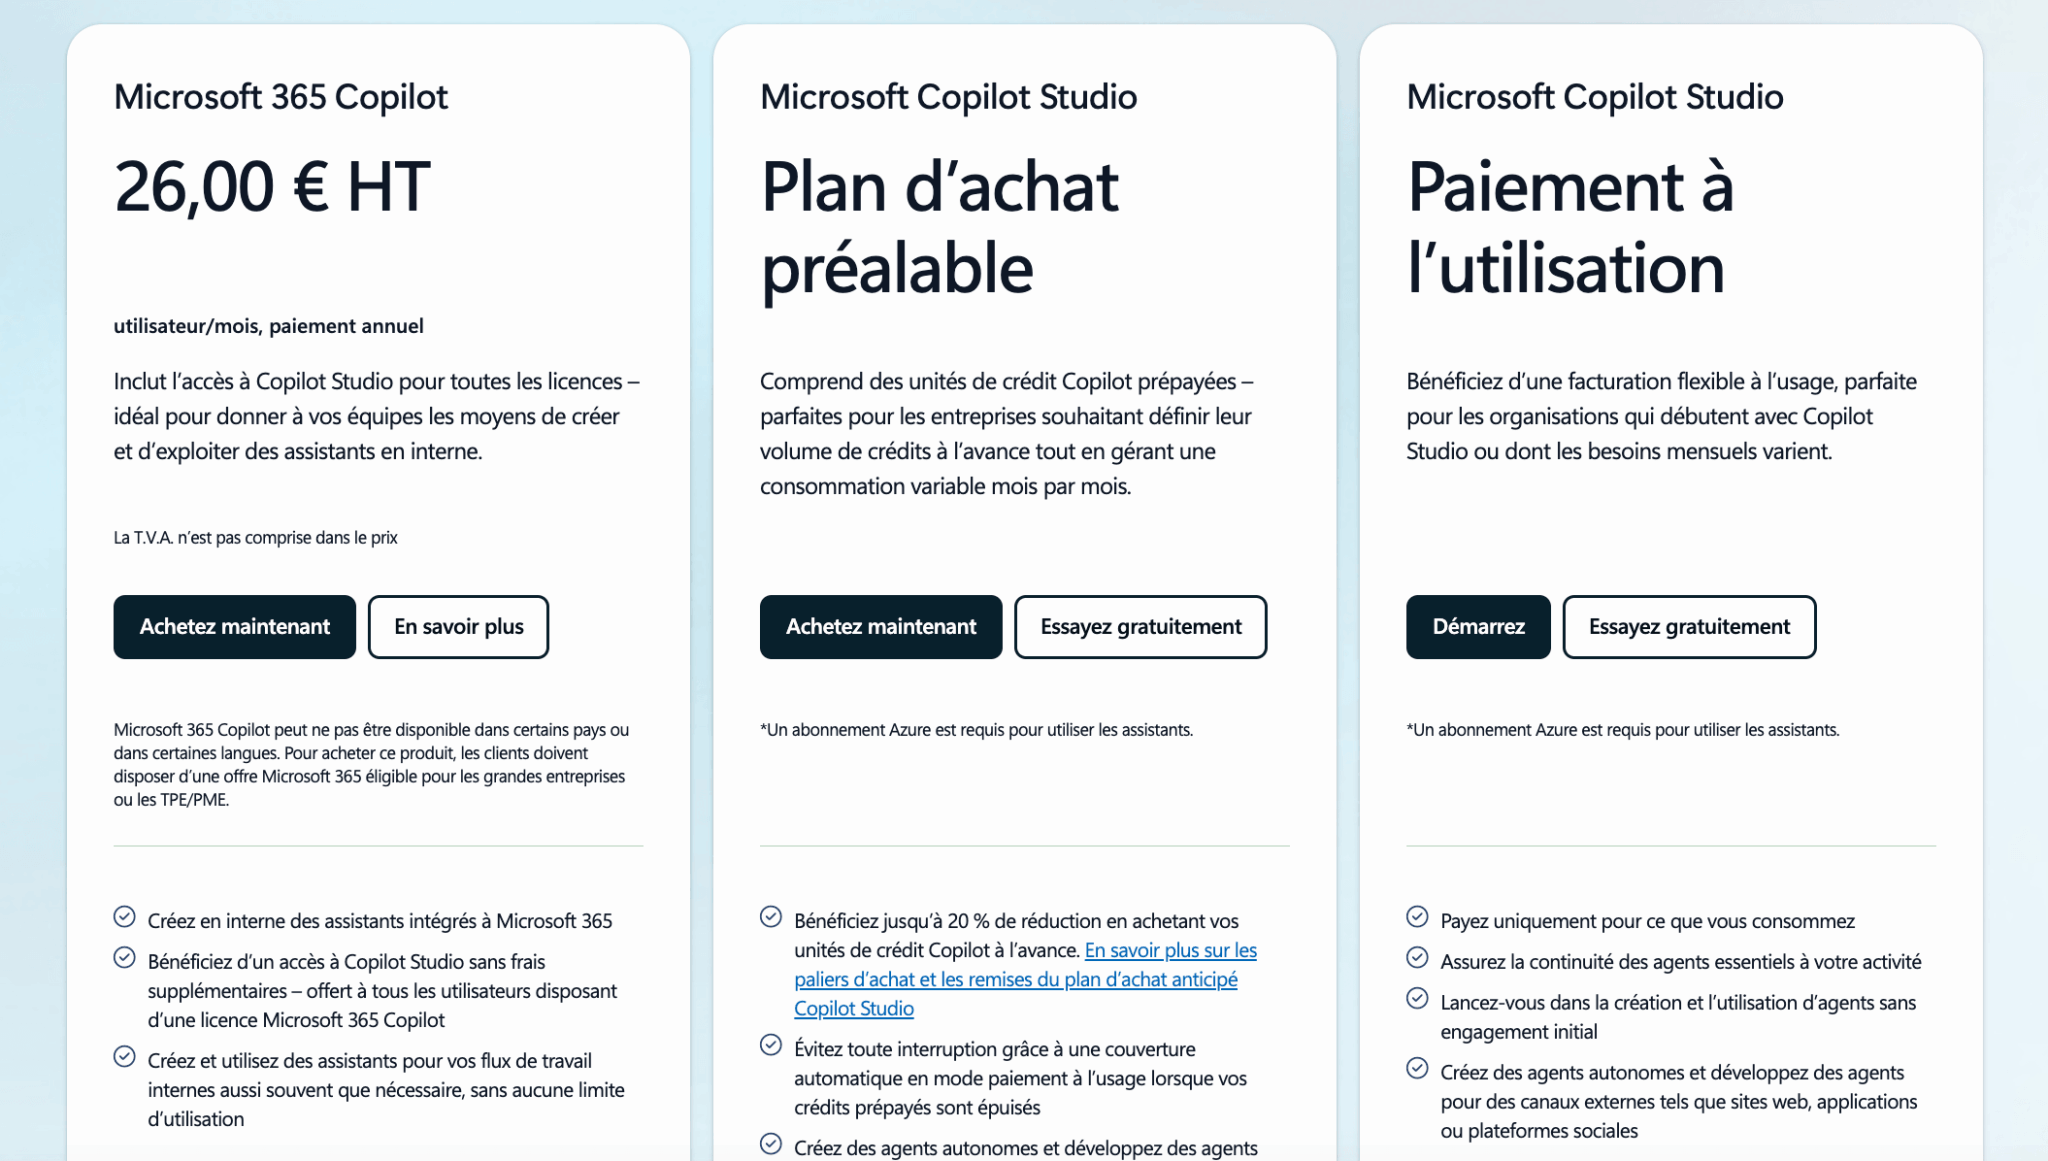Select "Essayez gratuitement" under Plan d'achat préalable
2048x1161 pixels.
click(1140, 627)
